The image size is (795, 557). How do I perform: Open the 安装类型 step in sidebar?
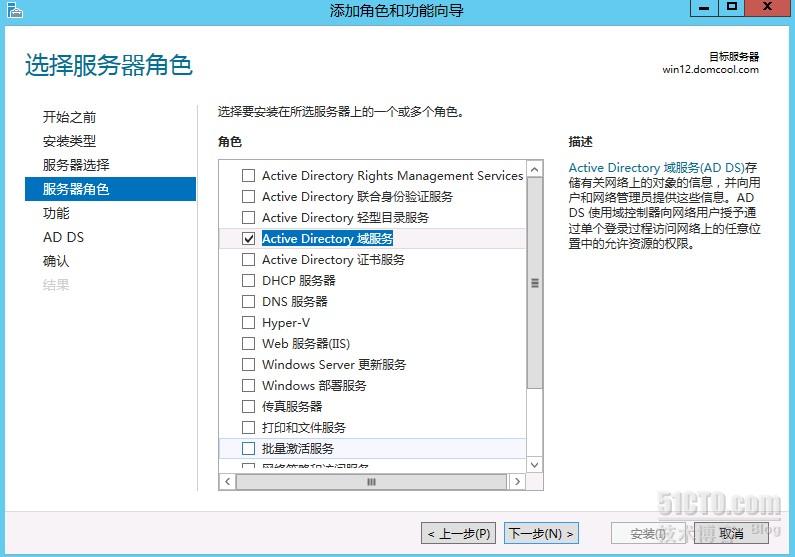(x=70, y=141)
